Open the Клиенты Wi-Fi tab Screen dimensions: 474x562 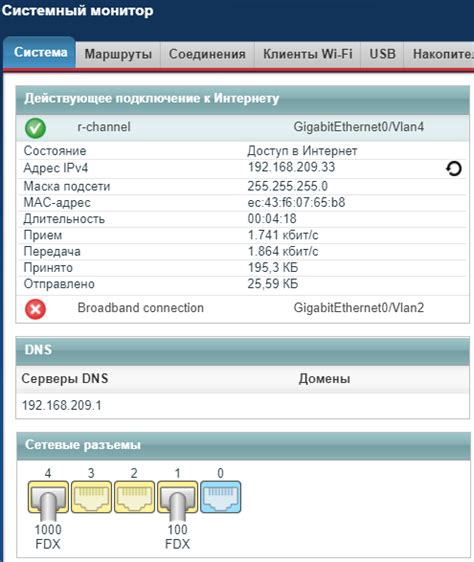[x=308, y=54]
